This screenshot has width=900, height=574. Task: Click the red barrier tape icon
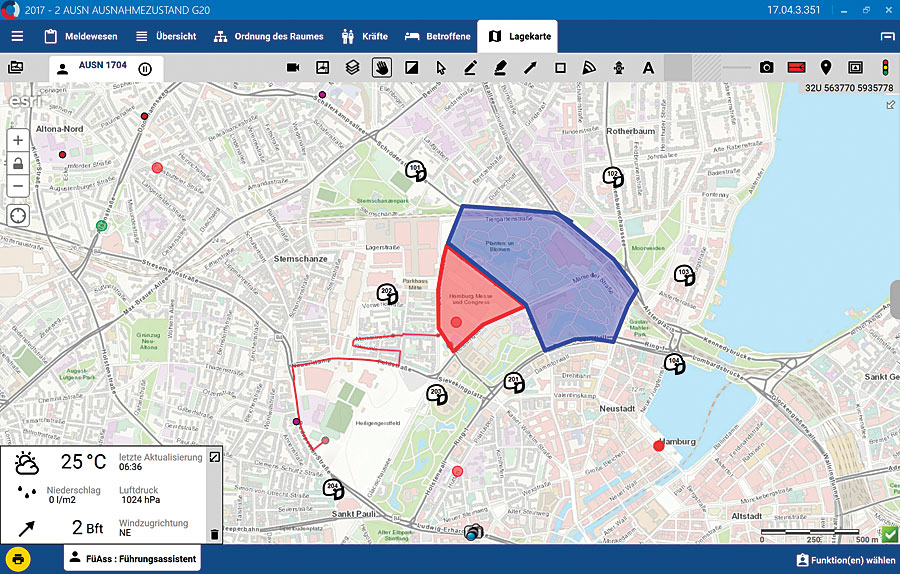click(x=796, y=68)
